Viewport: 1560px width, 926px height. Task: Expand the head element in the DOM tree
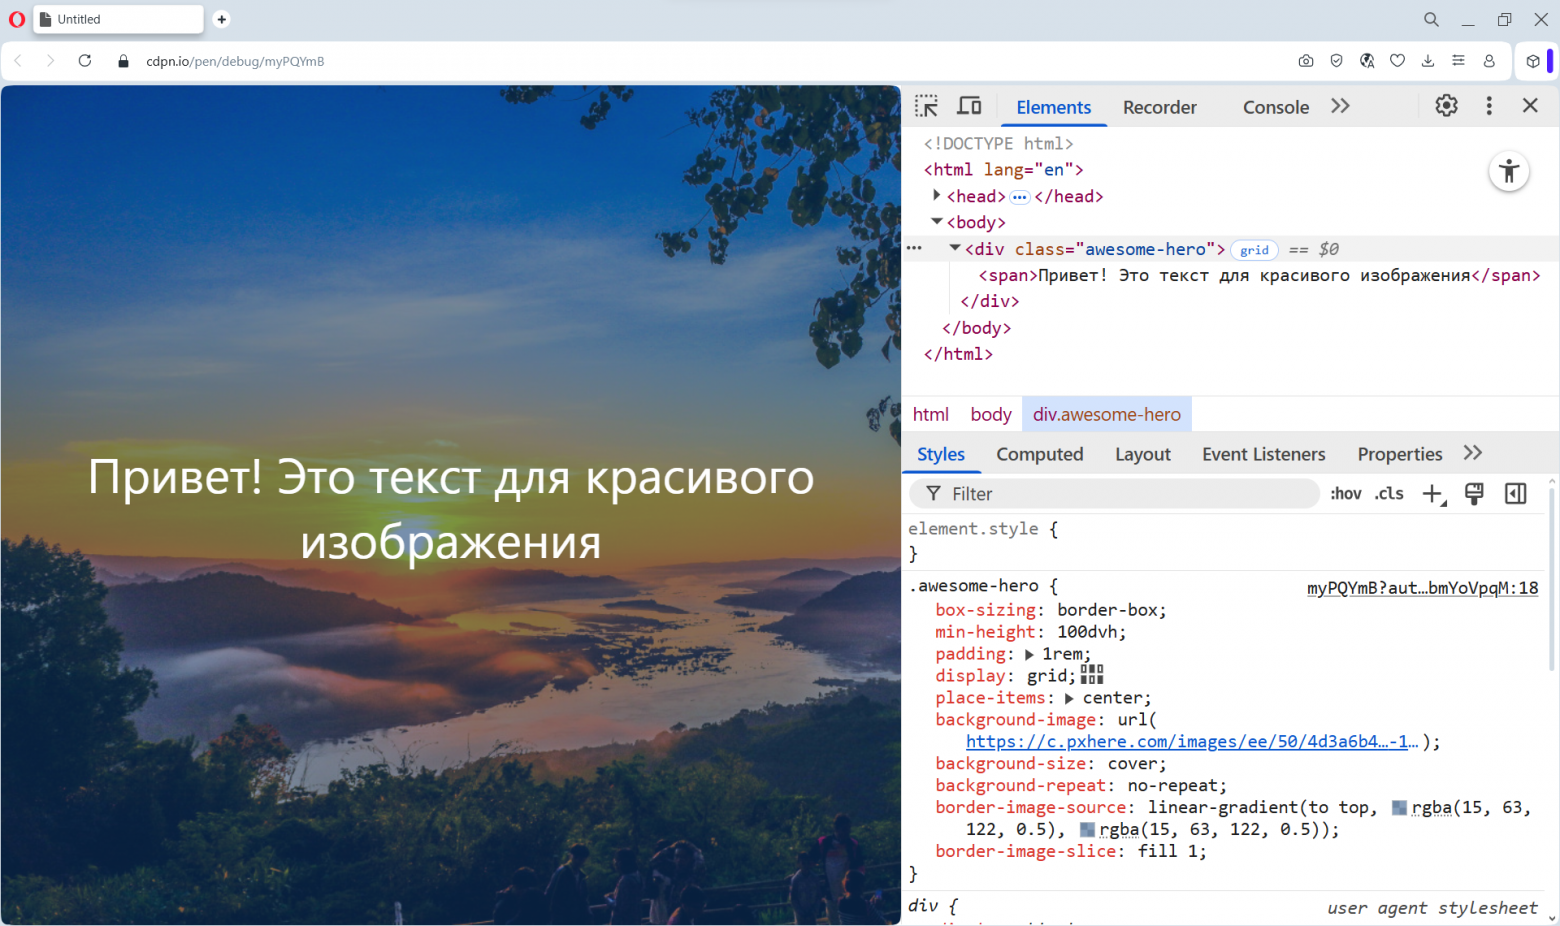pos(936,196)
